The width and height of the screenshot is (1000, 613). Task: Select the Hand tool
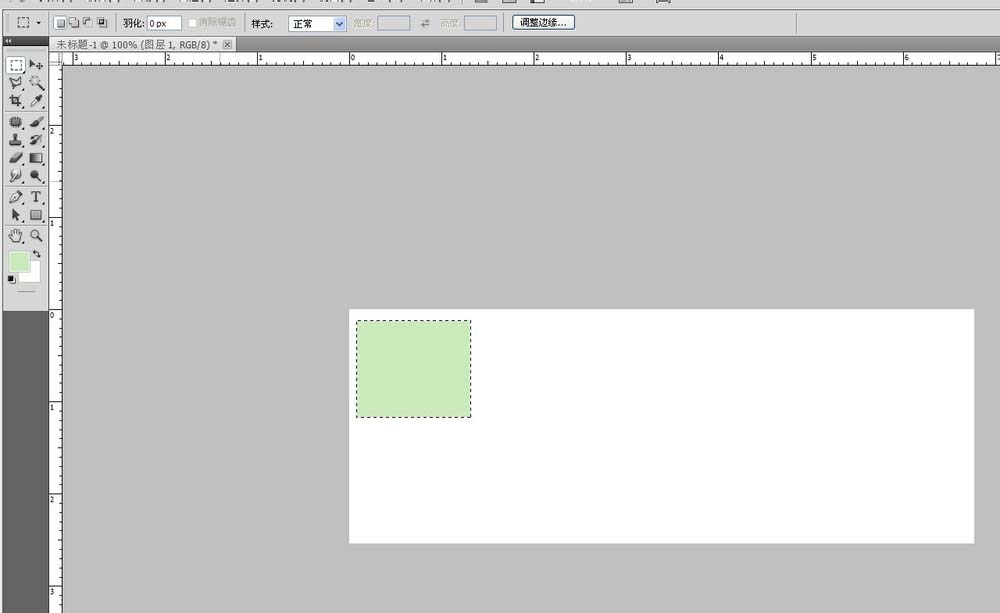coord(14,234)
